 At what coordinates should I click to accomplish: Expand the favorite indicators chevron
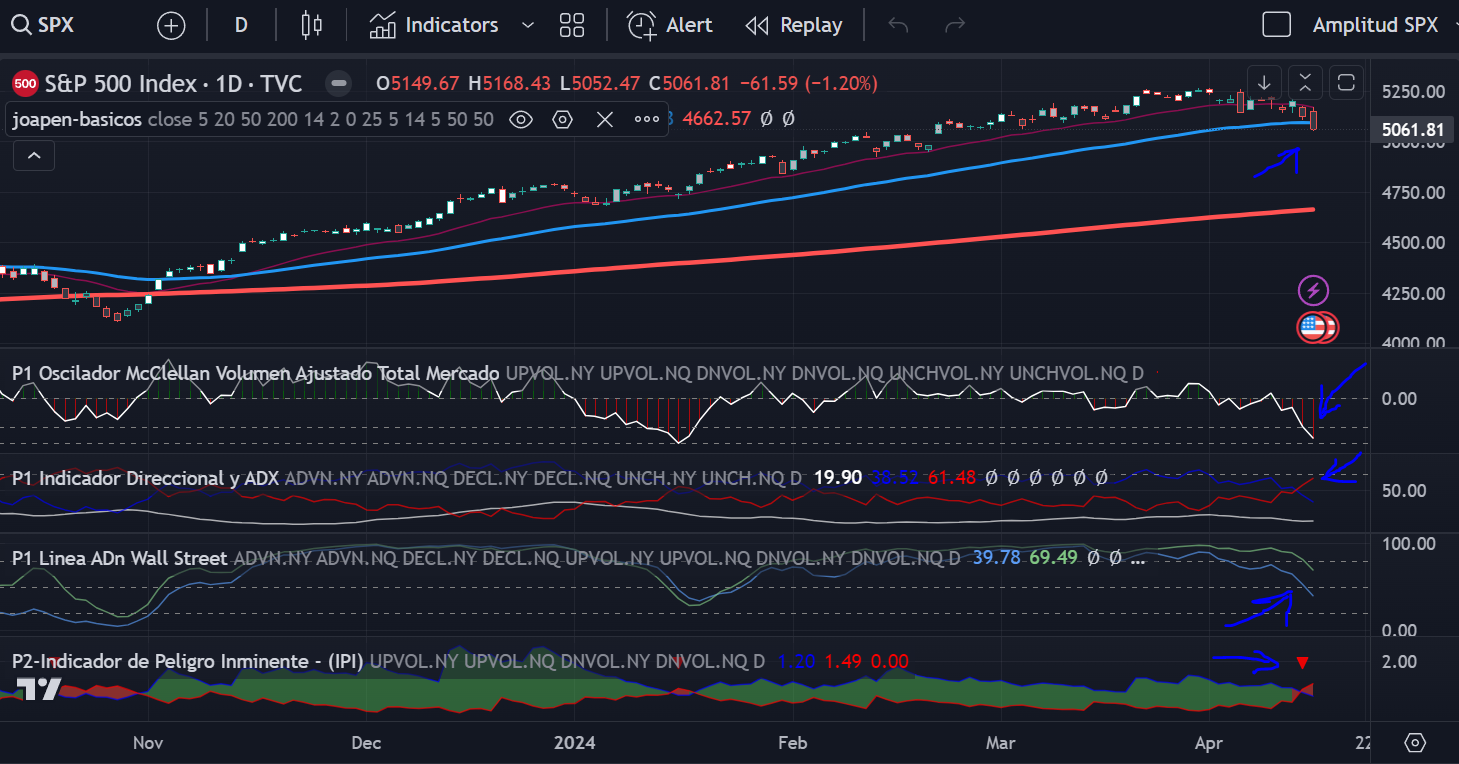point(529,25)
